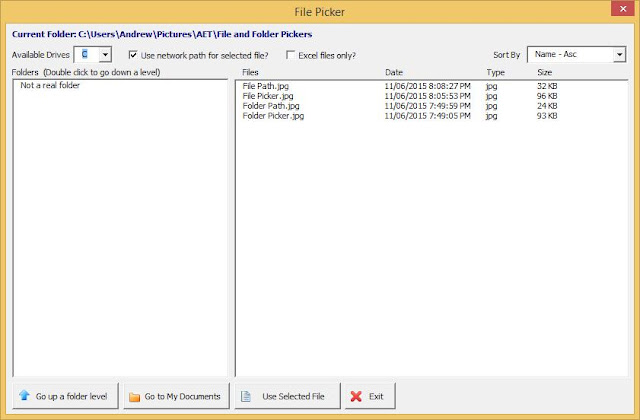Uncheck Use network path for selected file

(133, 55)
